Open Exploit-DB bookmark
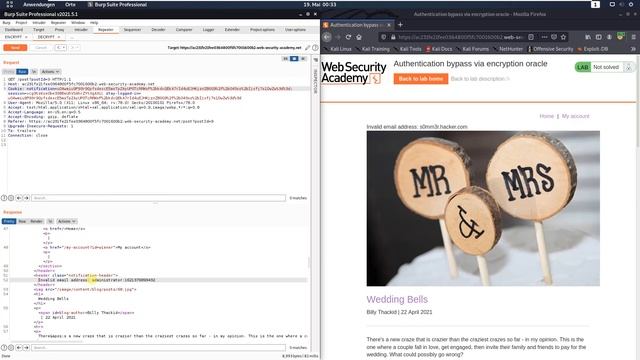Image resolution: width=640 pixels, height=360 pixels. click(x=593, y=49)
